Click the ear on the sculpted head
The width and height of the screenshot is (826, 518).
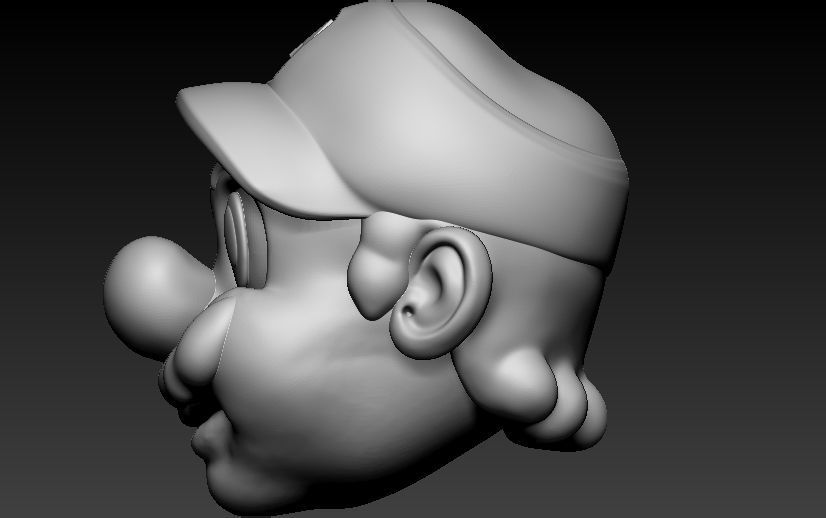click(440, 292)
